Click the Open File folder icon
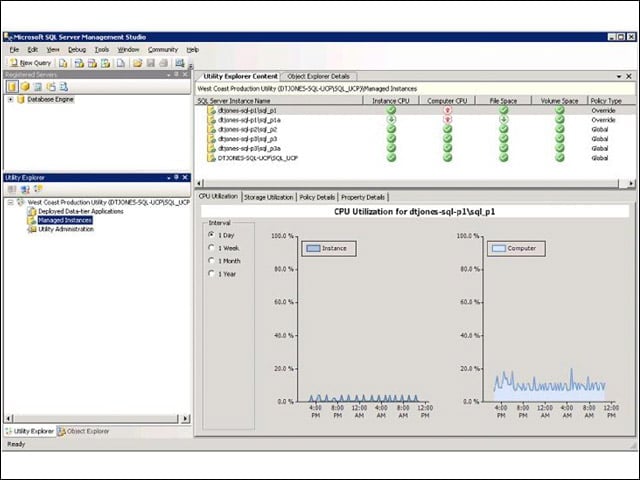This screenshot has width=640, height=480. 138,63
